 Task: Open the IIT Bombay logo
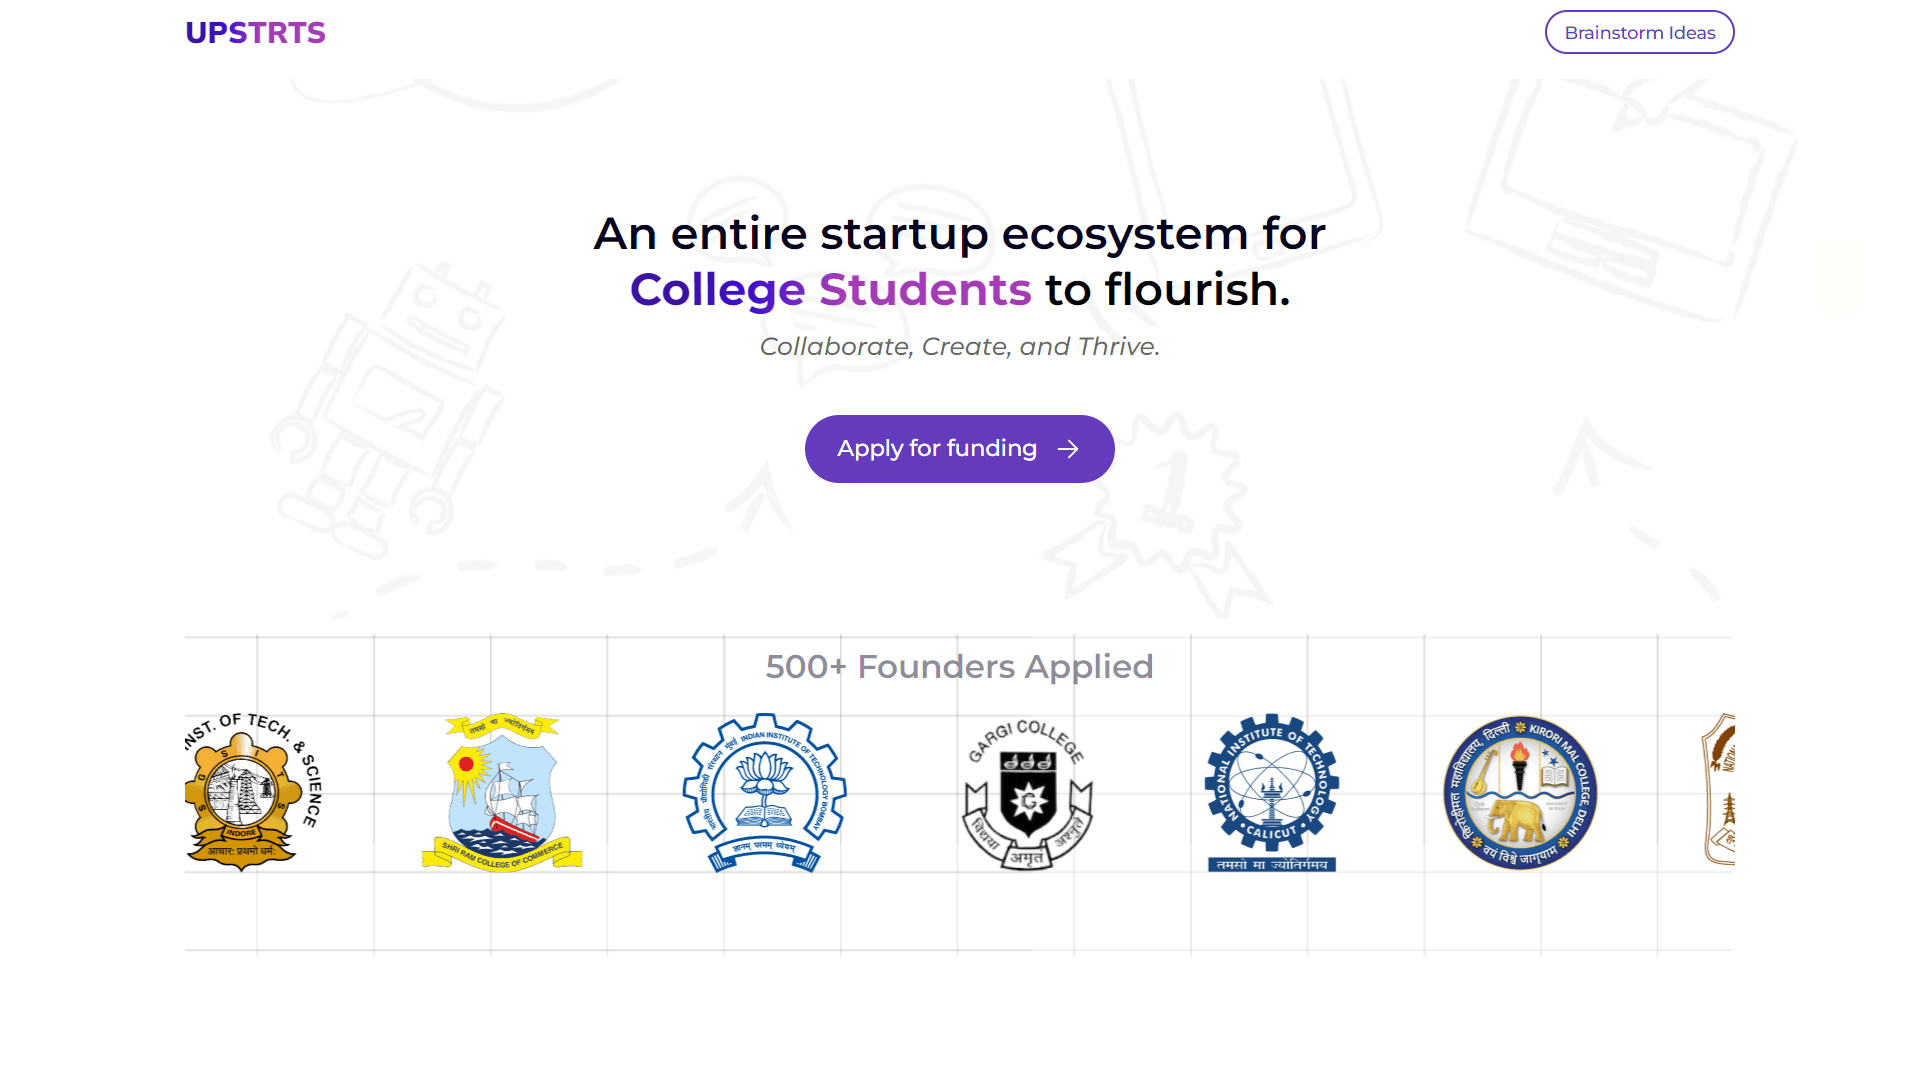pyautogui.click(x=765, y=791)
